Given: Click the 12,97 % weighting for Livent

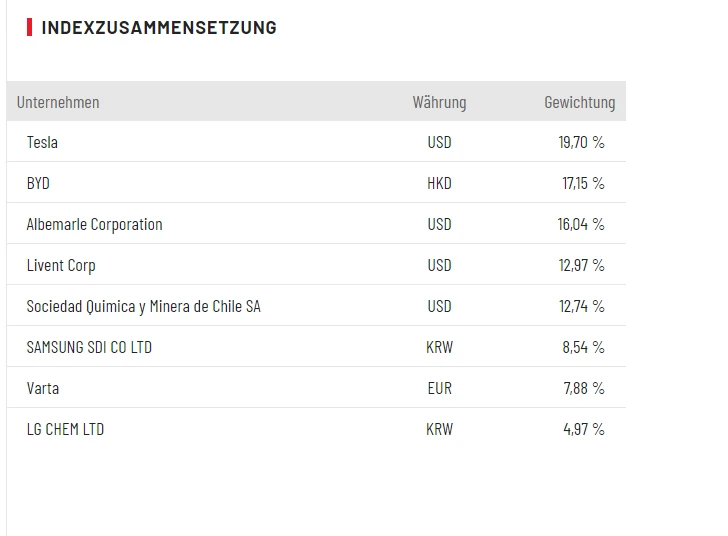Looking at the screenshot, I should (x=581, y=265).
